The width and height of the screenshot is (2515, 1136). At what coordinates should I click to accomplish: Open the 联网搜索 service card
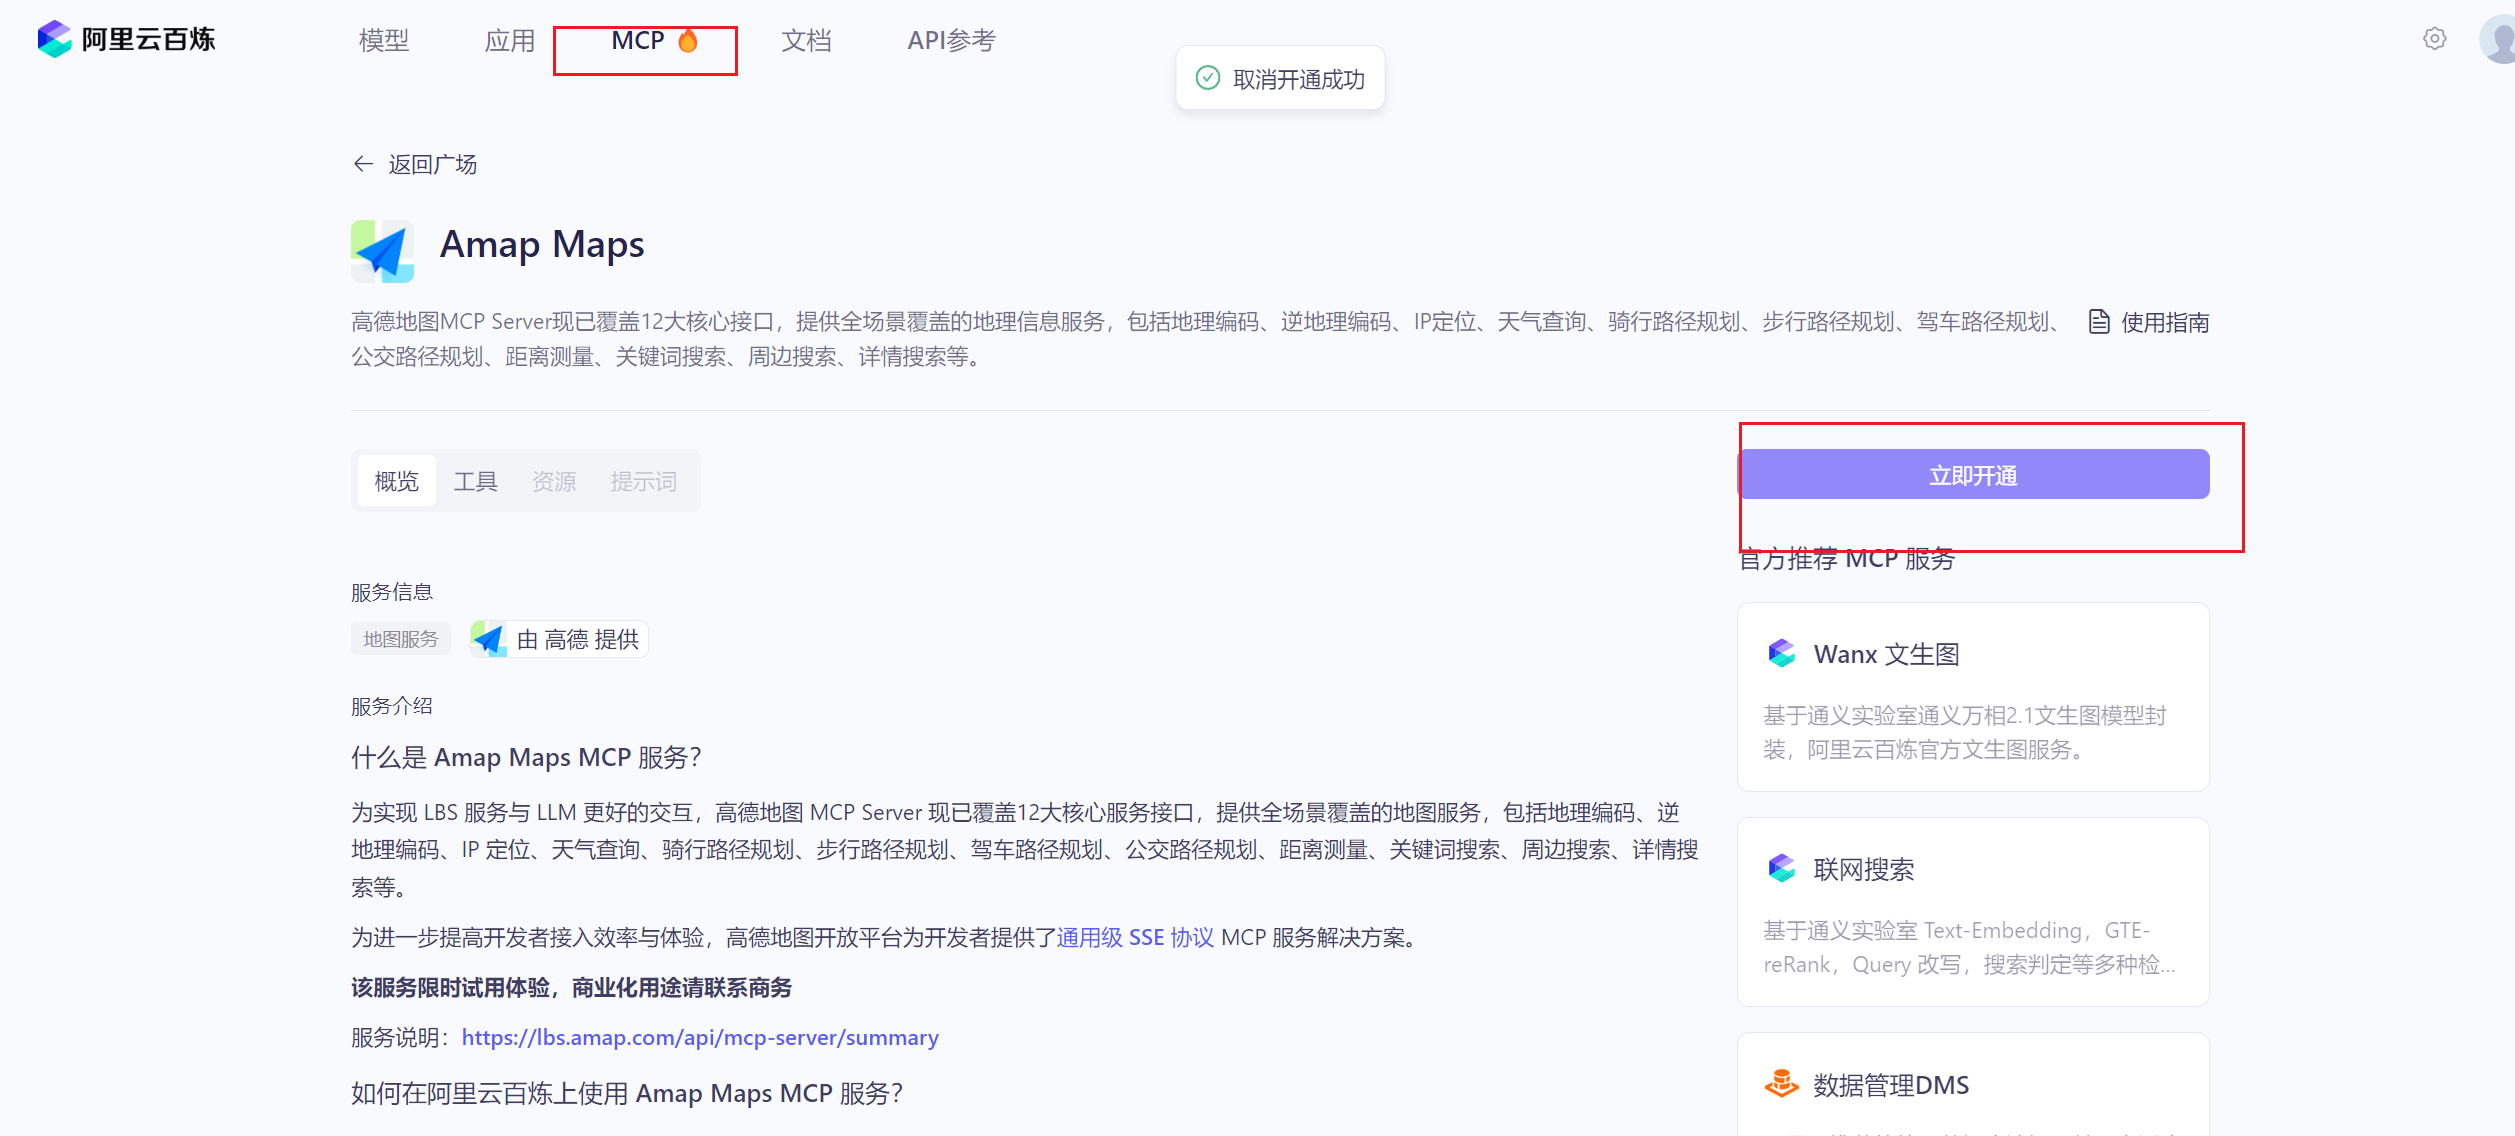coord(1973,912)
